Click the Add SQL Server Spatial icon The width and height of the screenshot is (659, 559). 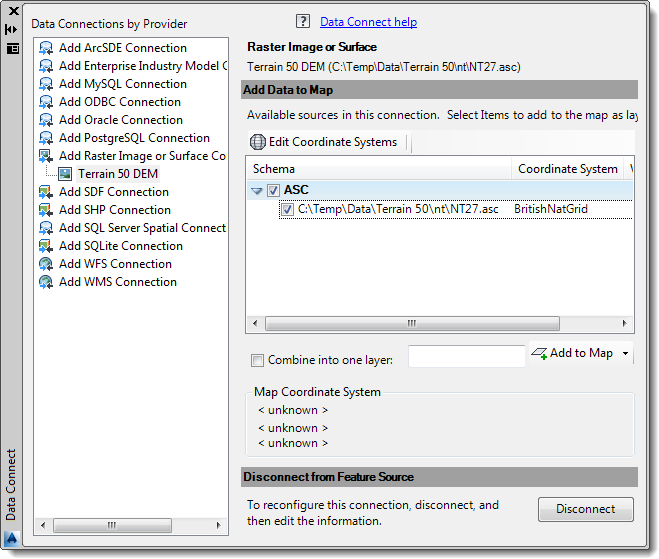[x=46, y=228]
